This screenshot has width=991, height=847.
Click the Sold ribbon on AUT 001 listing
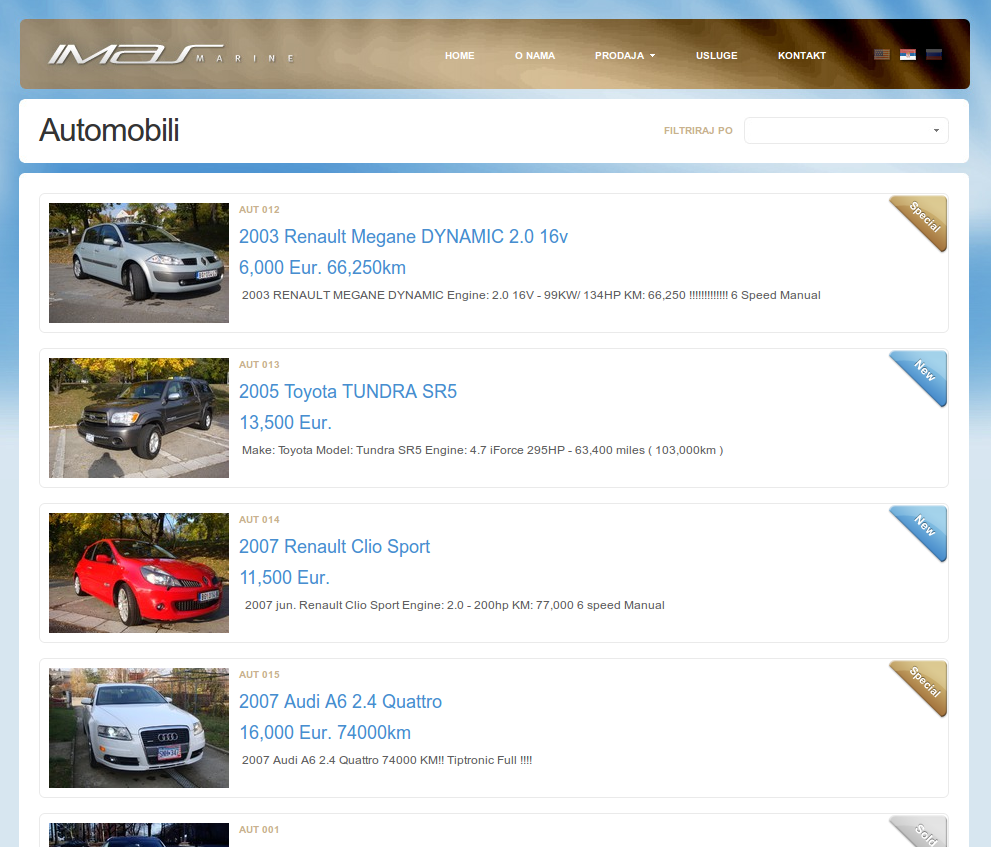click(921, 831)
